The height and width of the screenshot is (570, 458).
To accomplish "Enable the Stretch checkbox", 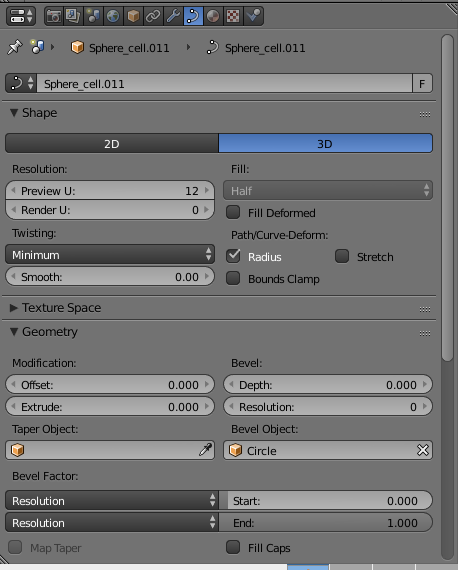I will [342, 256].
